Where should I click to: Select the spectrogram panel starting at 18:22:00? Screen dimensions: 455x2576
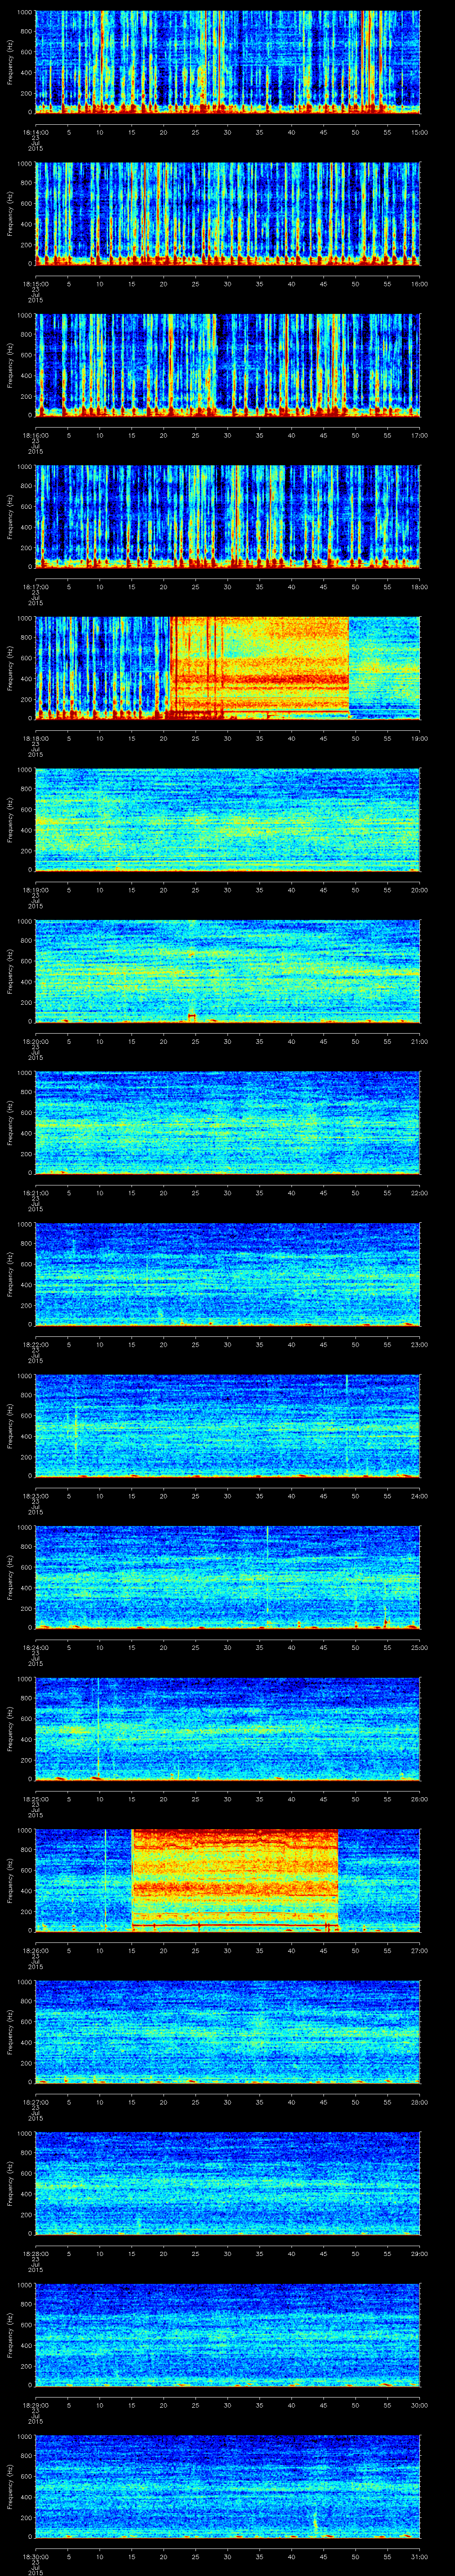[x=228, y=1274]
